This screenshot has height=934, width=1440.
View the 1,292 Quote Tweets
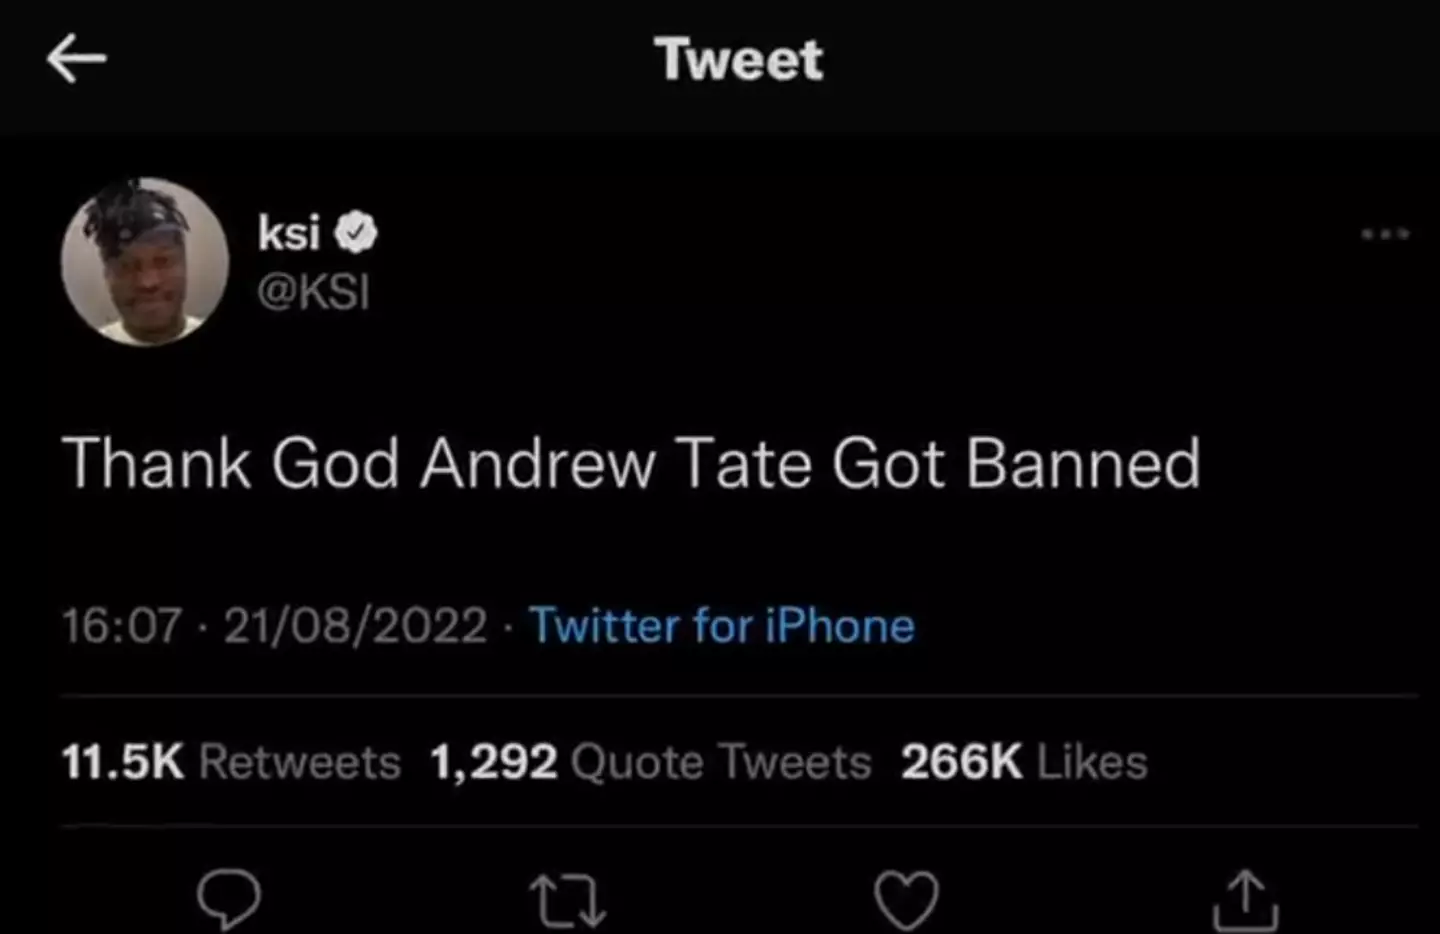[x=650, y=762]
